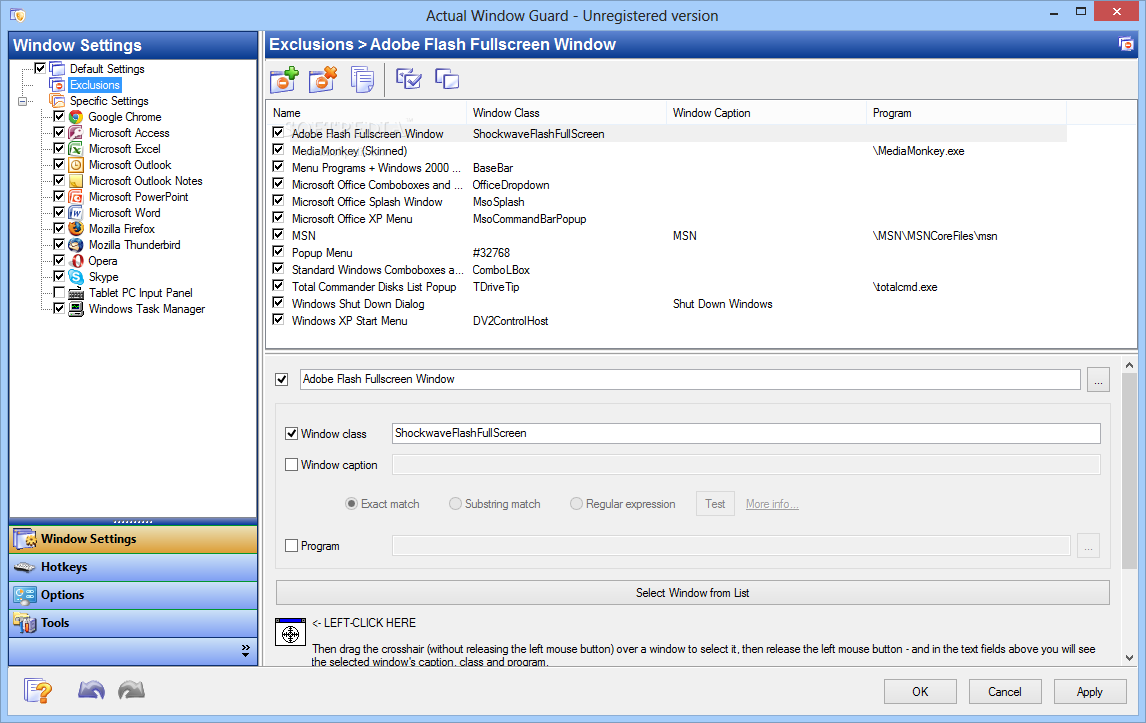Click the Window class text field
This screenshot has width=1146, height=723.
(746, 434)
